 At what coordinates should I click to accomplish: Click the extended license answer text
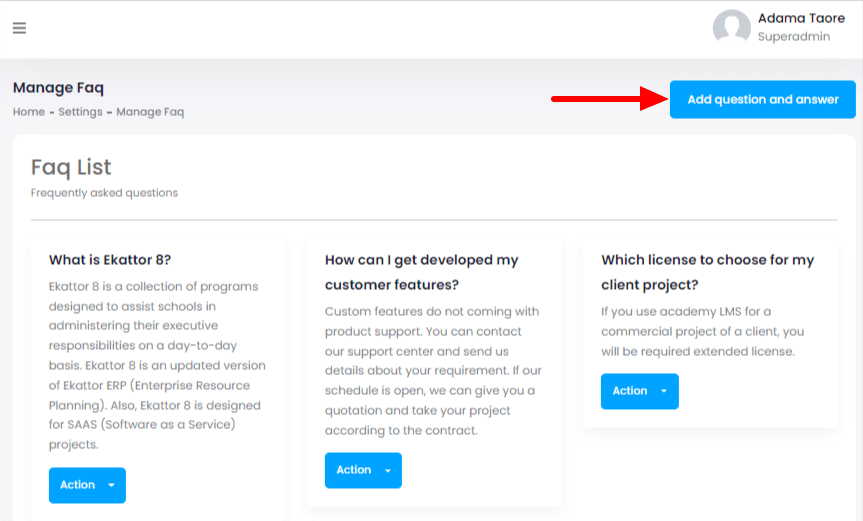[702, 331]
